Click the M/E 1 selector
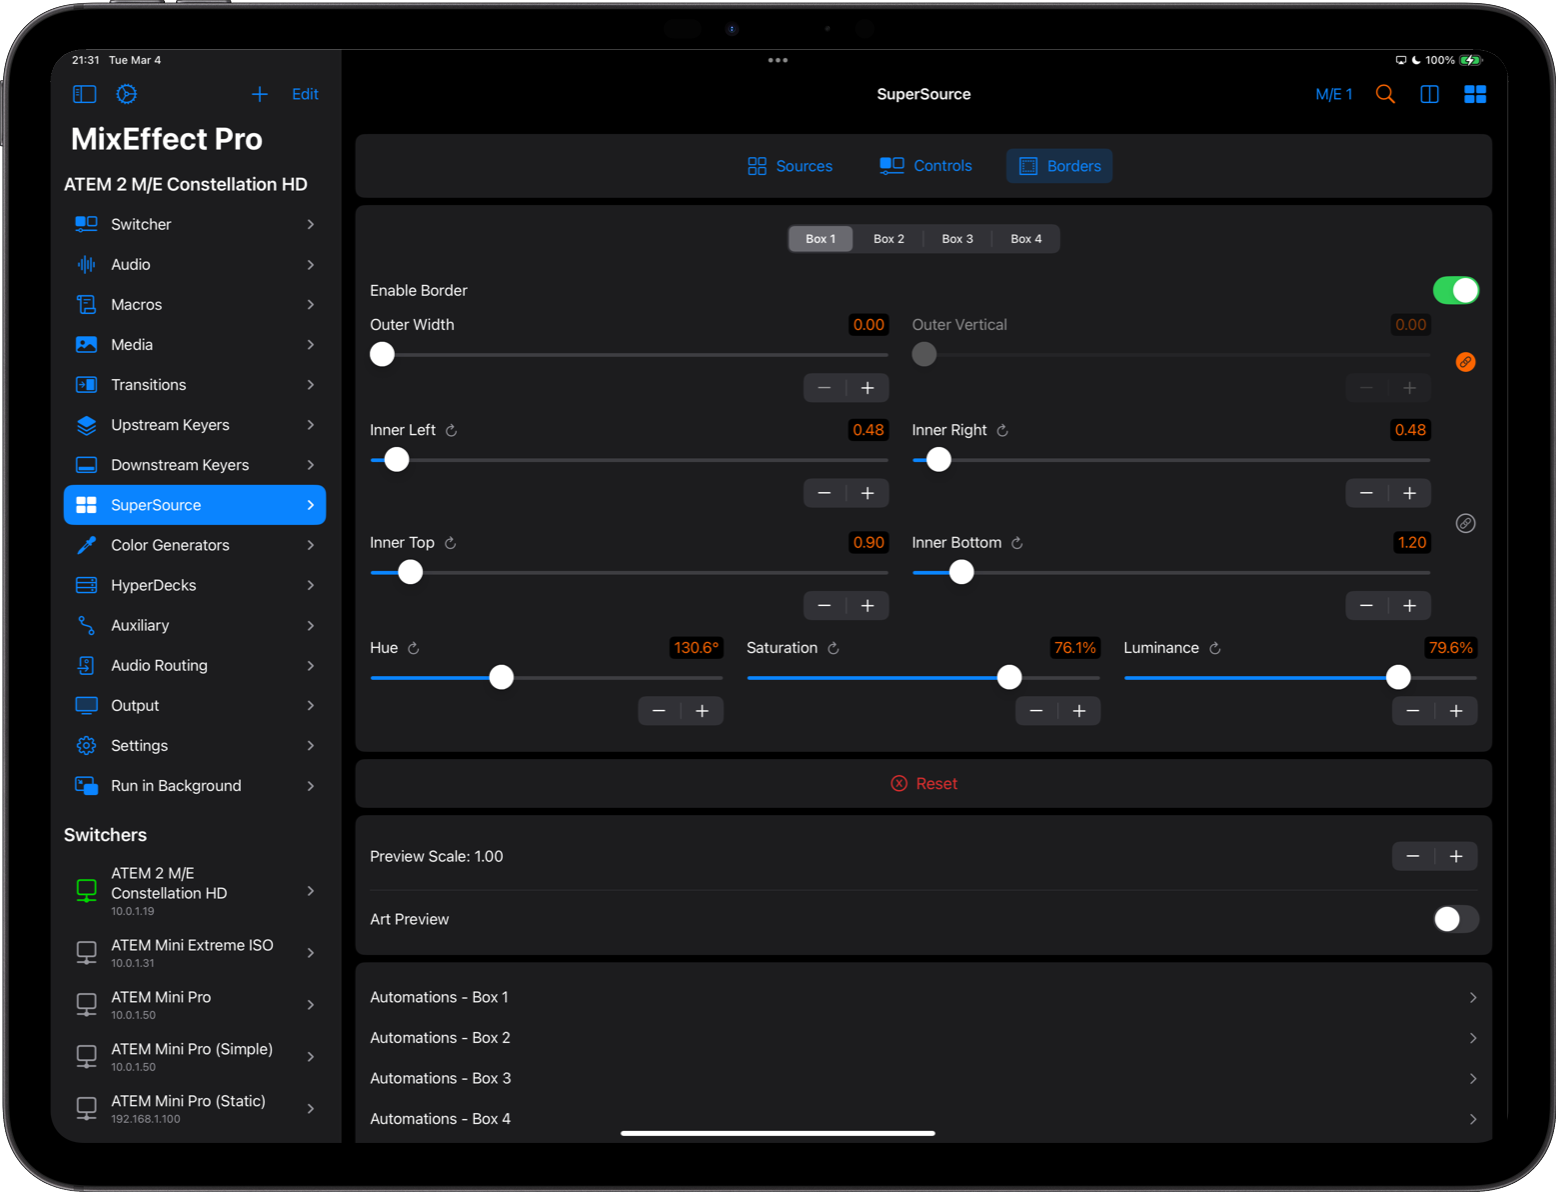This screenshot has width=1556, height=1192. tap(1334, 94)
